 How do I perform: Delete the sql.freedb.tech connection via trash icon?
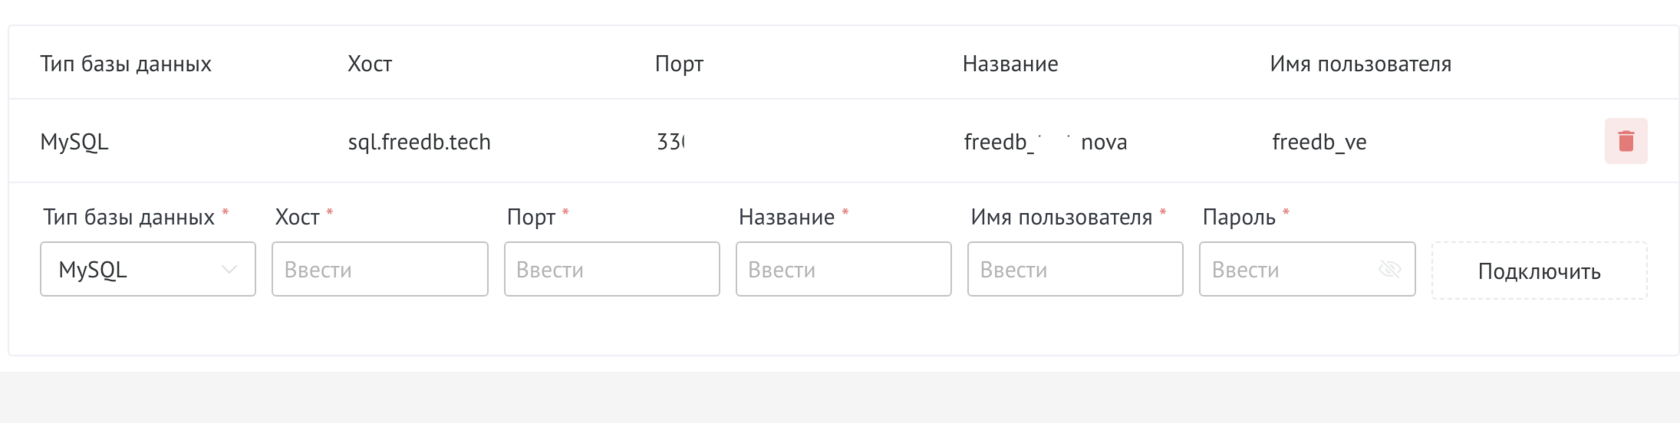click(x=1625, y=141)
